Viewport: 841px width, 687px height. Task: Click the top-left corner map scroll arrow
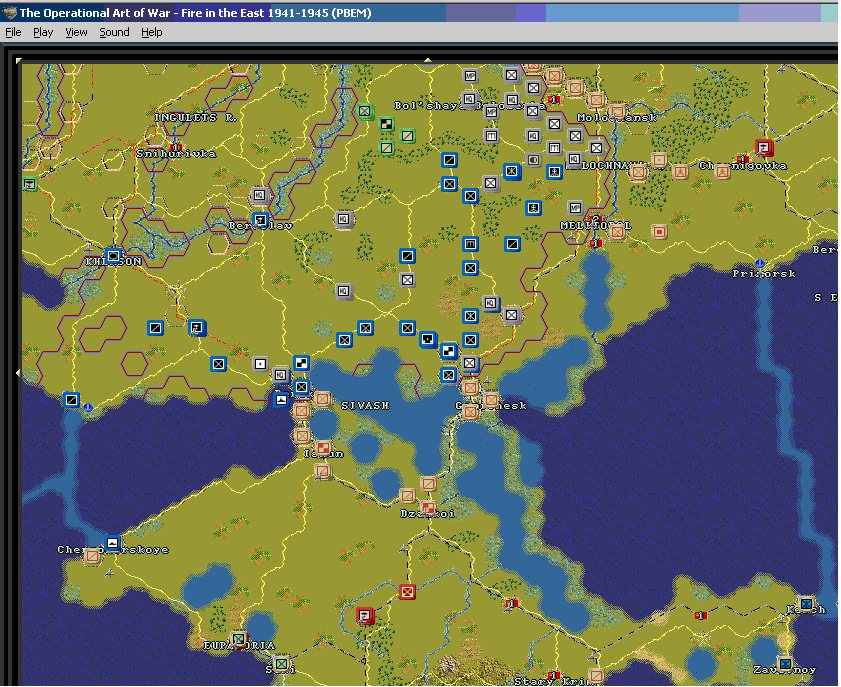click(19, 61)
